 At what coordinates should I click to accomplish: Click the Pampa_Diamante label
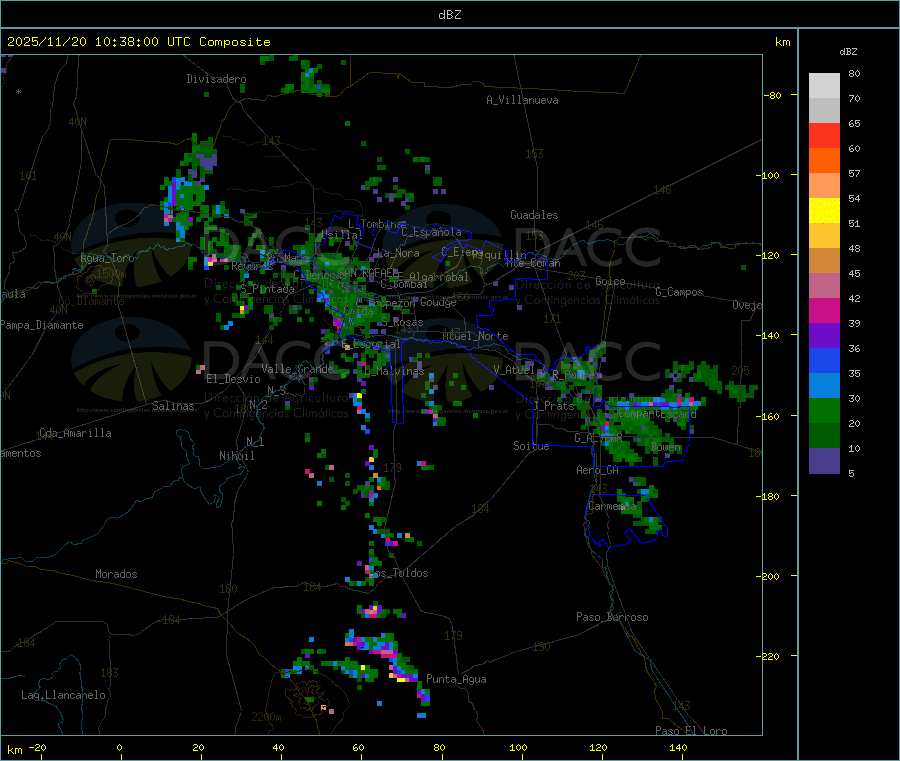click(42, 325)
